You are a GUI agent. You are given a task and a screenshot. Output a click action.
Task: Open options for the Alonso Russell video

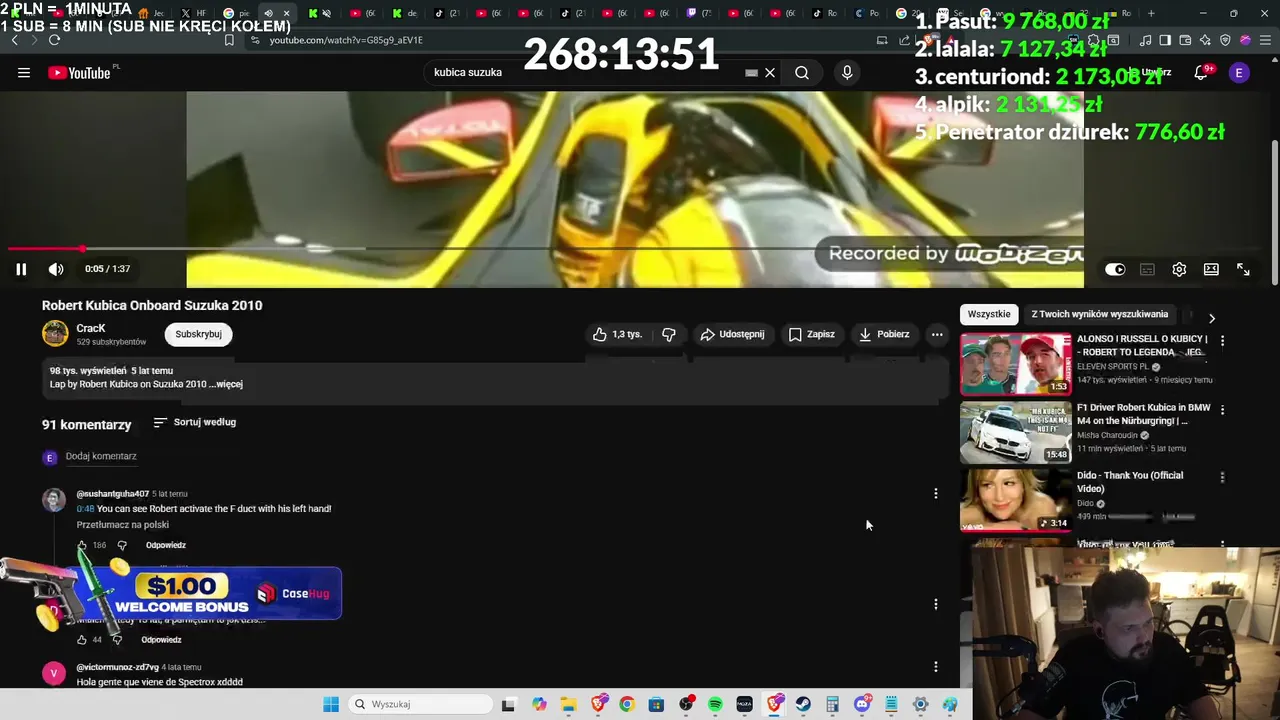1222,340
